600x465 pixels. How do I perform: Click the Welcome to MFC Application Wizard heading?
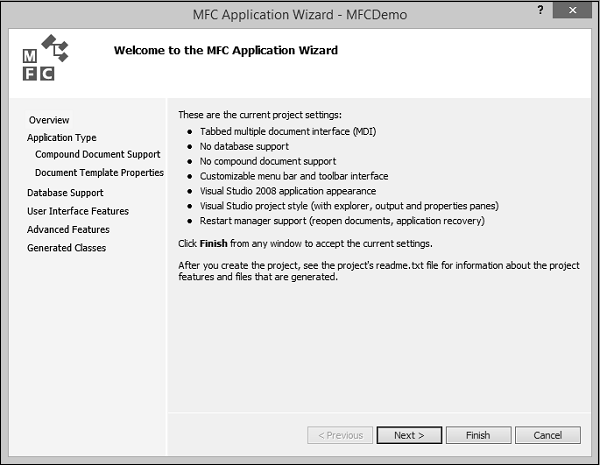pos(225,50)
